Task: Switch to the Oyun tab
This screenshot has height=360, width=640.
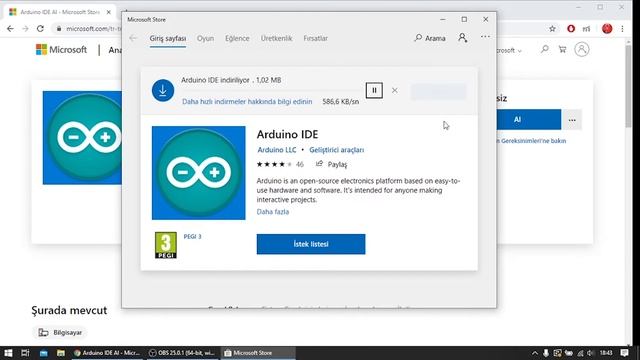Action: [x=205, y=38]
